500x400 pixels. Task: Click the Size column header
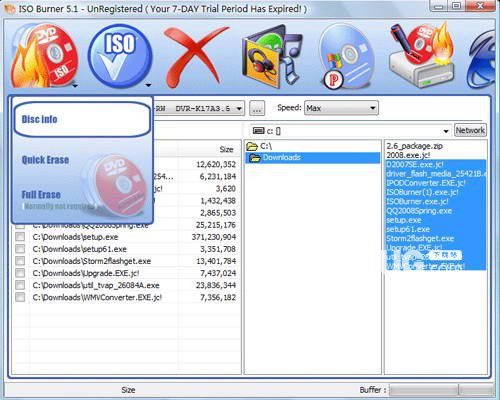[x=226, y=149]
